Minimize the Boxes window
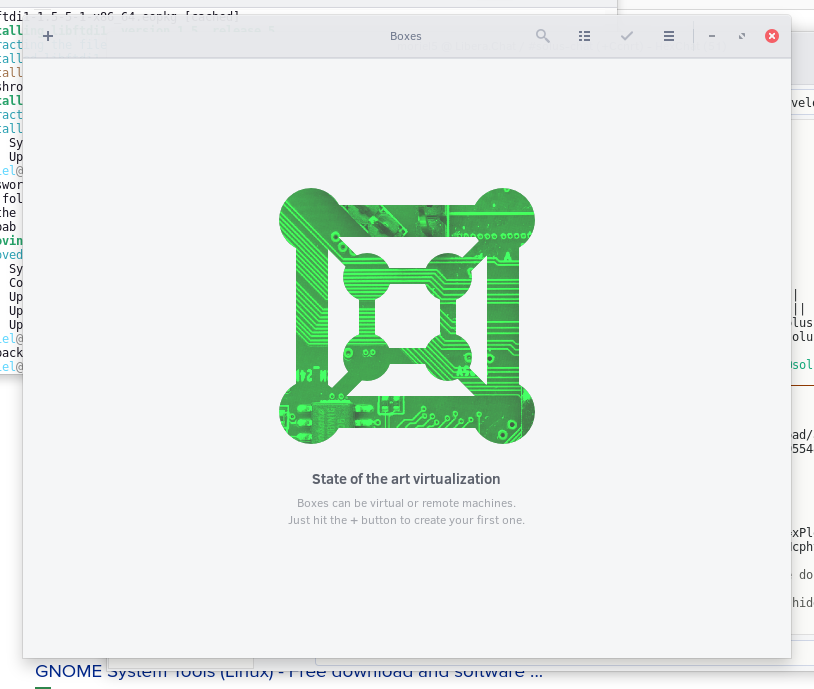The width and height of the screenshot is (814, 689). click(712, 36)
